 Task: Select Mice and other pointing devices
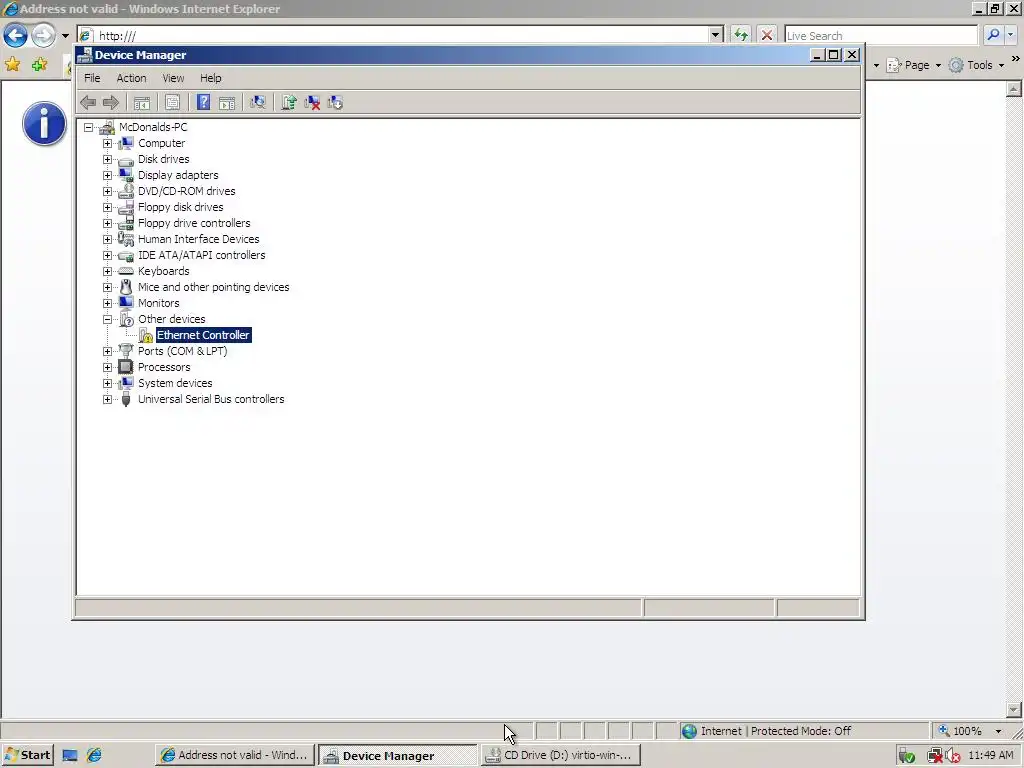[213, 287]
